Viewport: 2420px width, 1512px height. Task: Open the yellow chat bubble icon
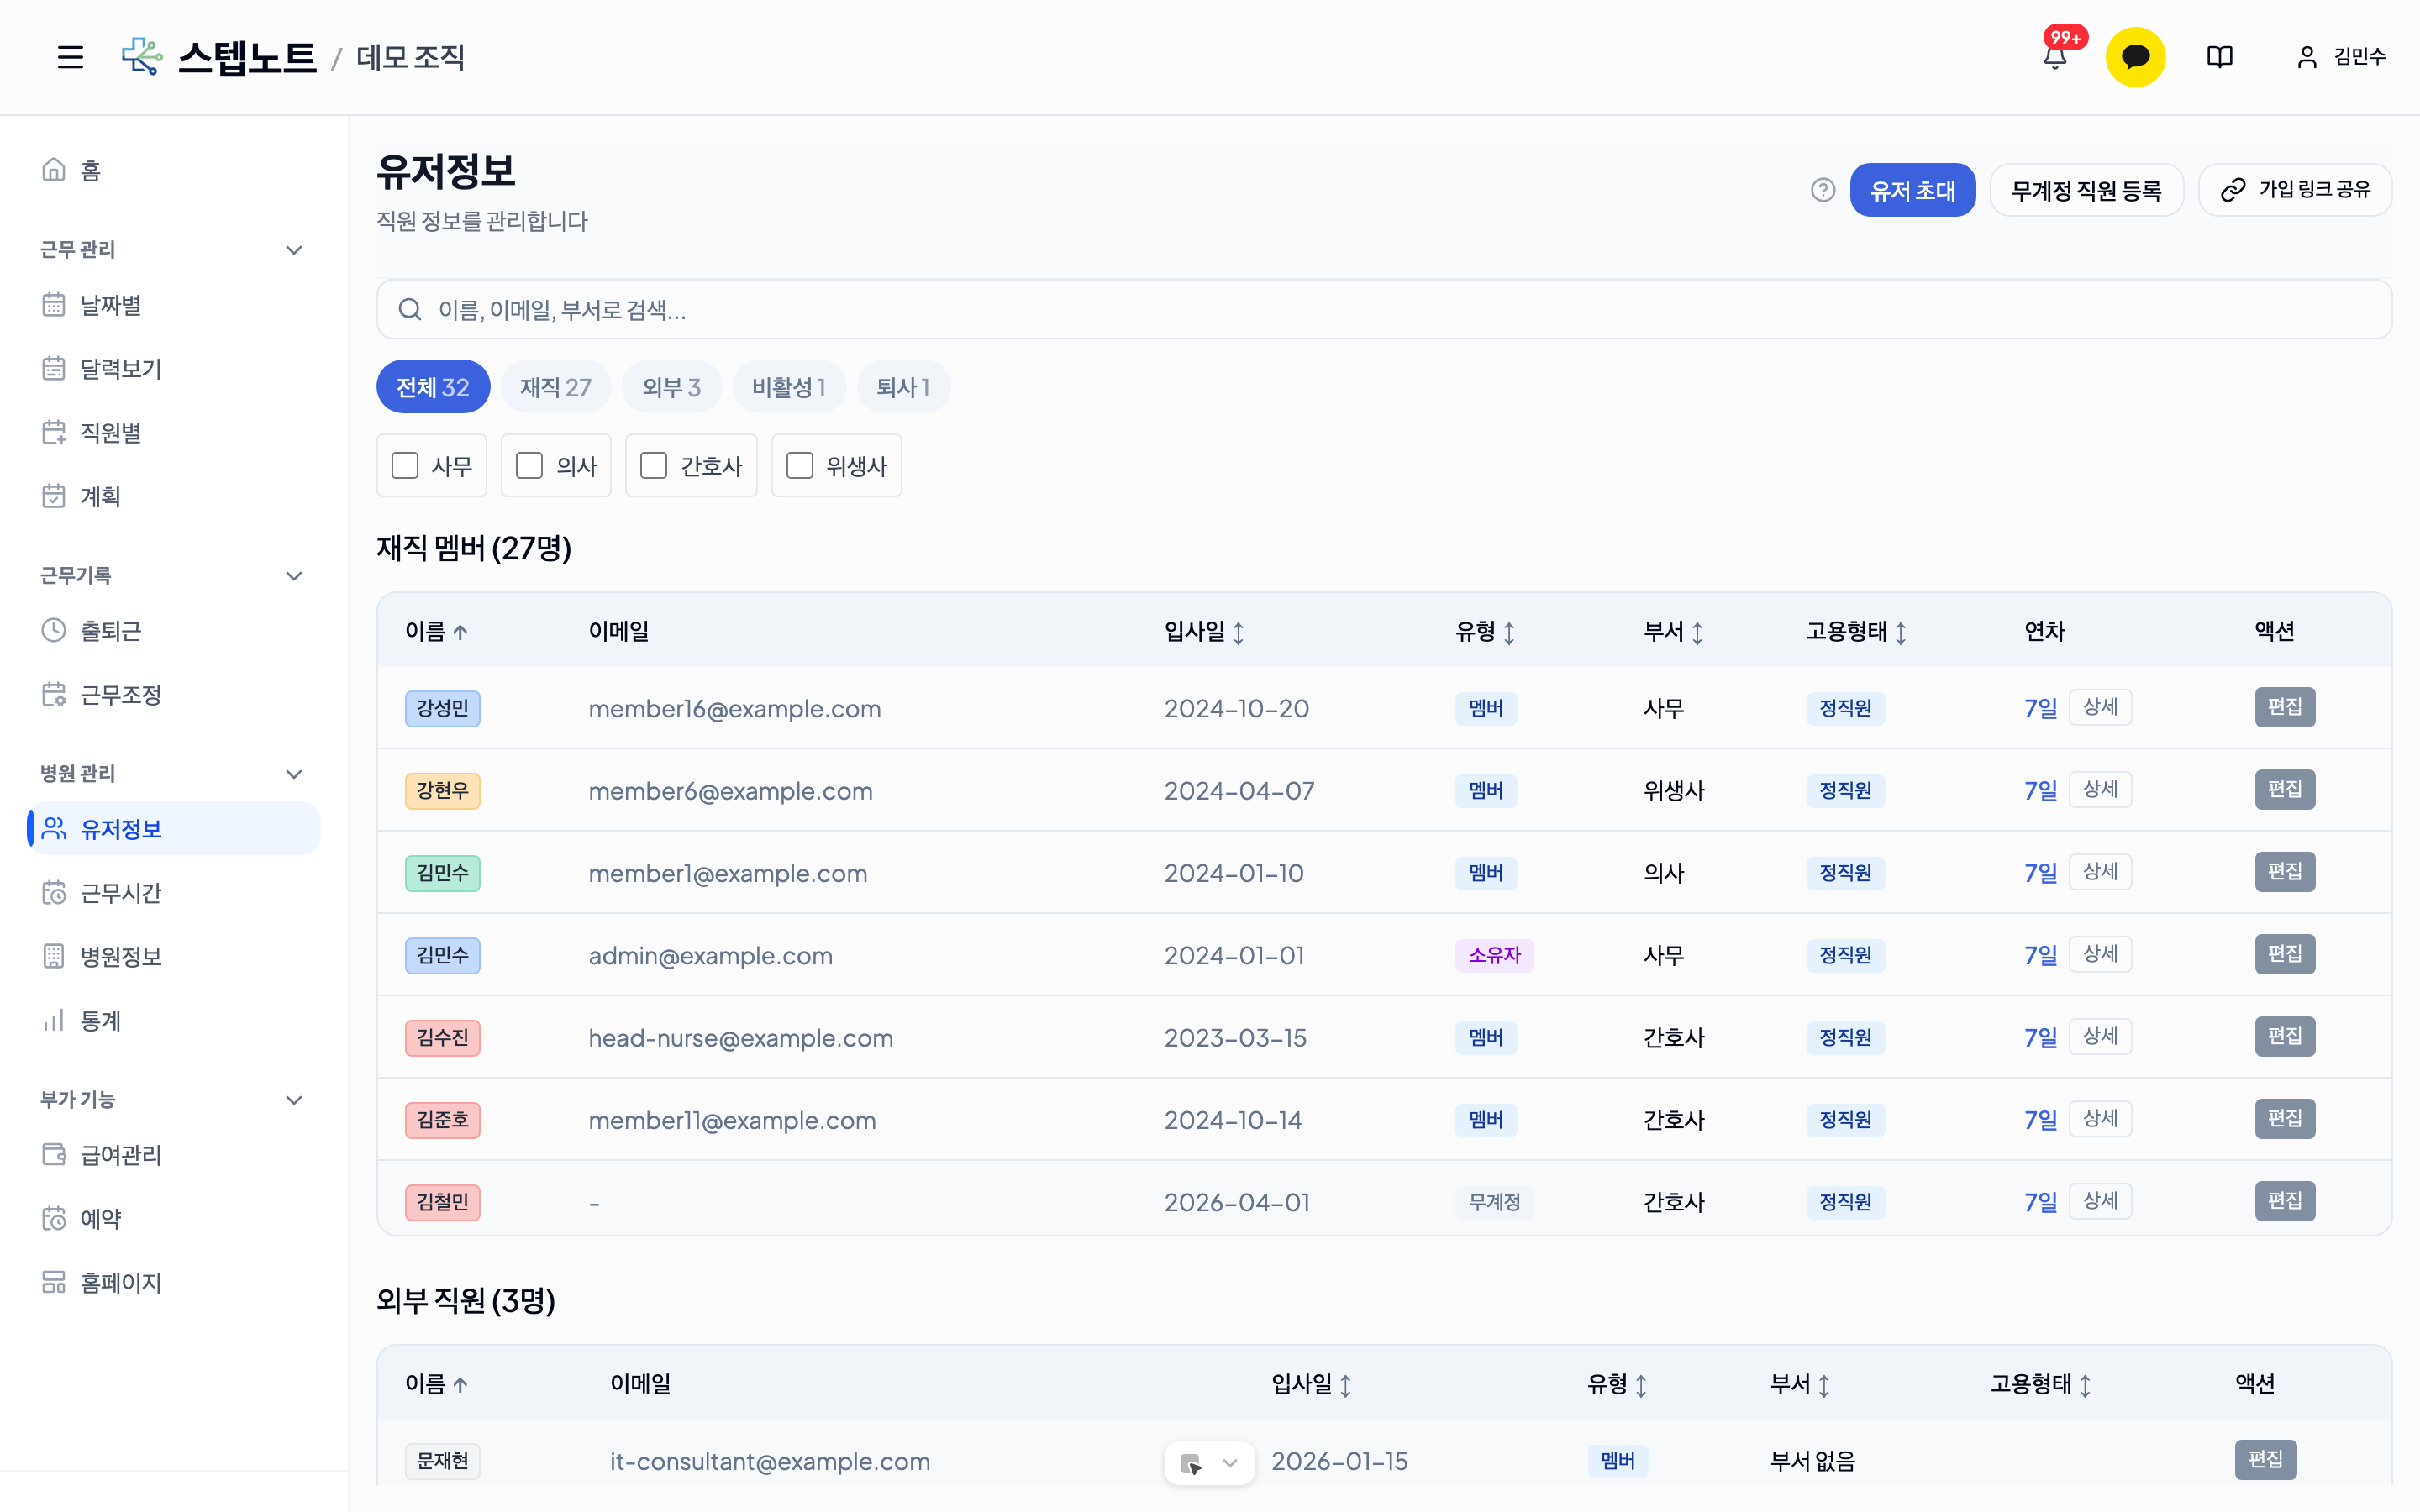point(2135,57)
